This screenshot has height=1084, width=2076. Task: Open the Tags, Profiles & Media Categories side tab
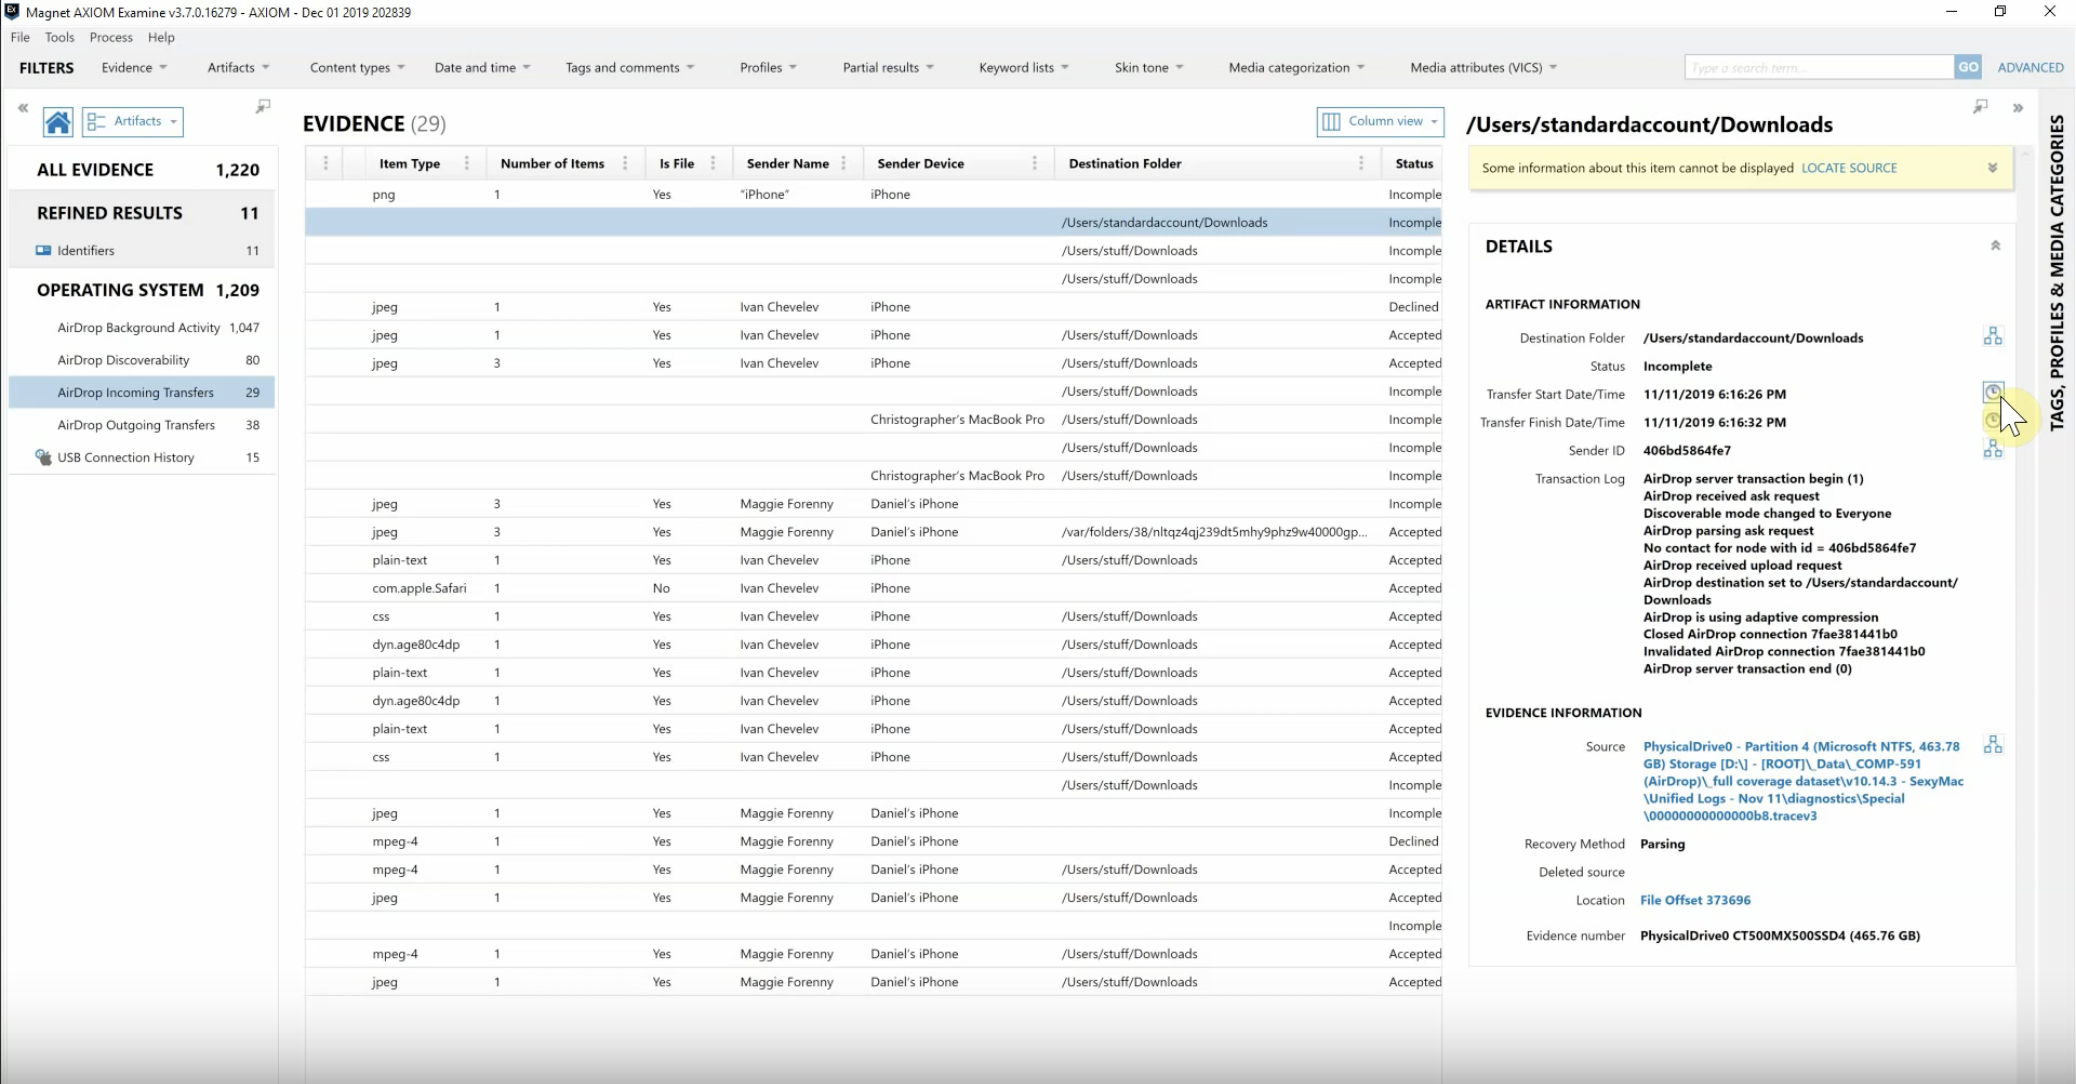[x=2056, y=272]
